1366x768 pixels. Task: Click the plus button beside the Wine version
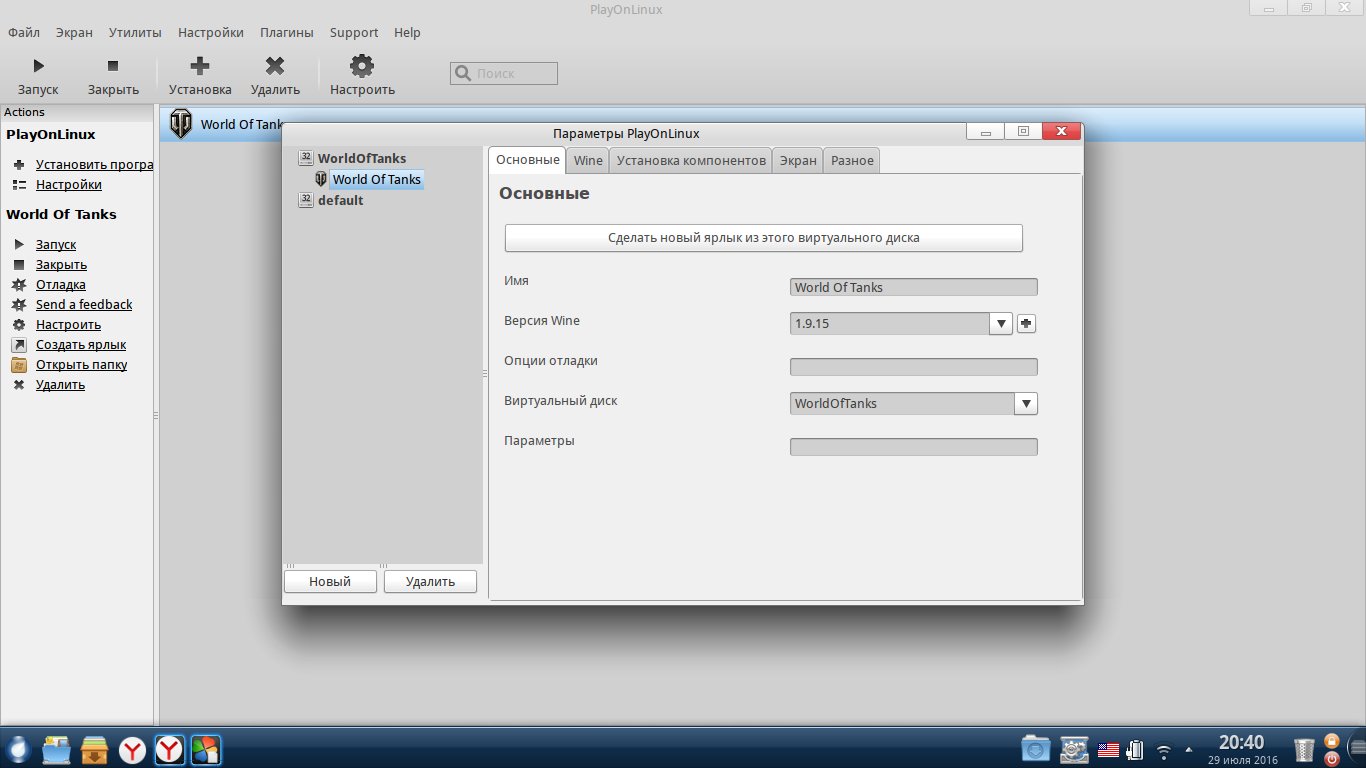pyautogui.click(x=1026, y=324)
